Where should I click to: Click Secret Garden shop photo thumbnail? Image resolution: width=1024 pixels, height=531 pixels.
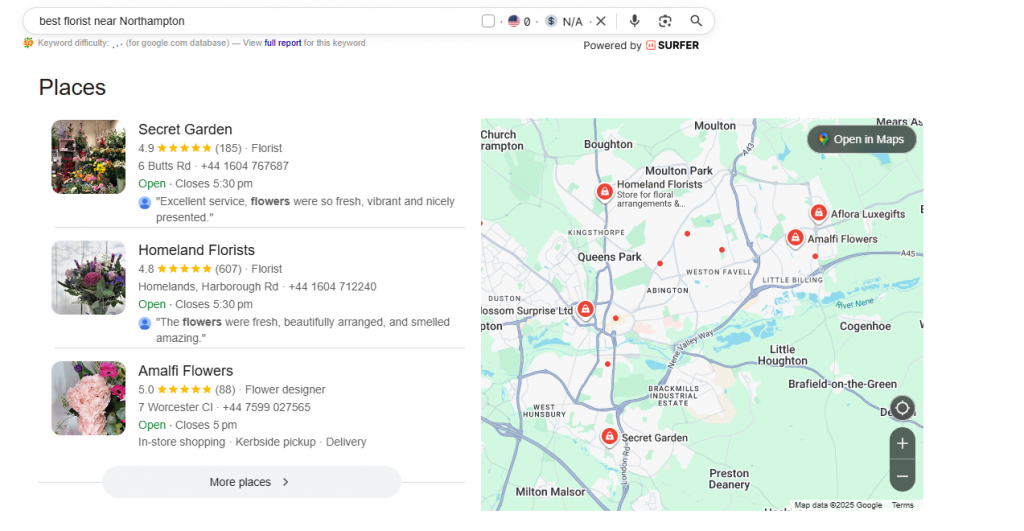point(88,157)
